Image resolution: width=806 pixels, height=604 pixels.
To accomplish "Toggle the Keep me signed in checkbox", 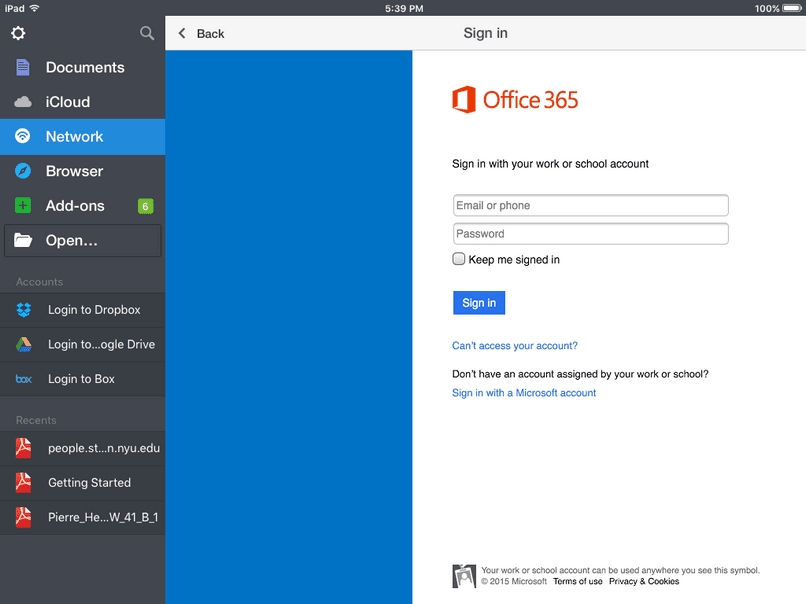I will click(x=459, y=259).
